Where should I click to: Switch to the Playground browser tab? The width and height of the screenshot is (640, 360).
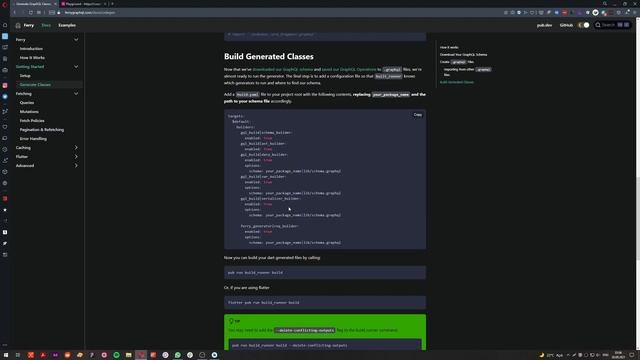(83, 4)
